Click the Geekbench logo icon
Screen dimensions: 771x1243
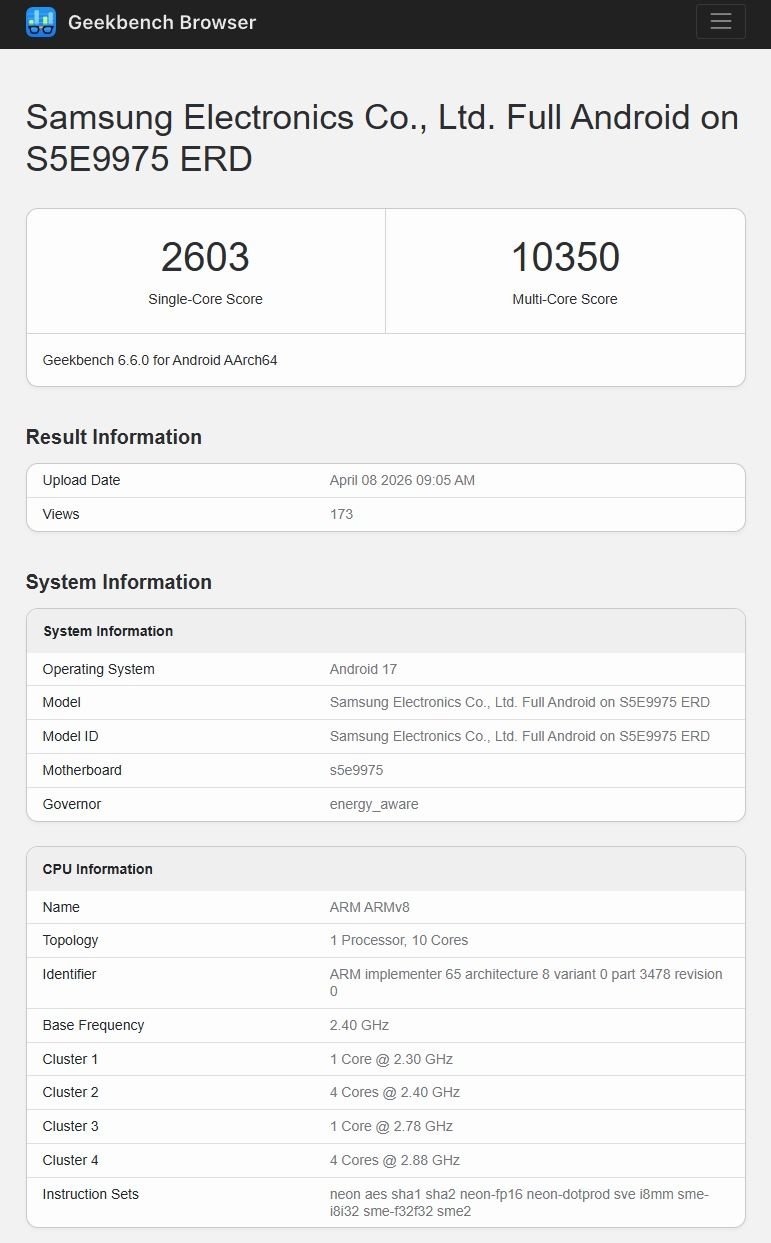41,22
